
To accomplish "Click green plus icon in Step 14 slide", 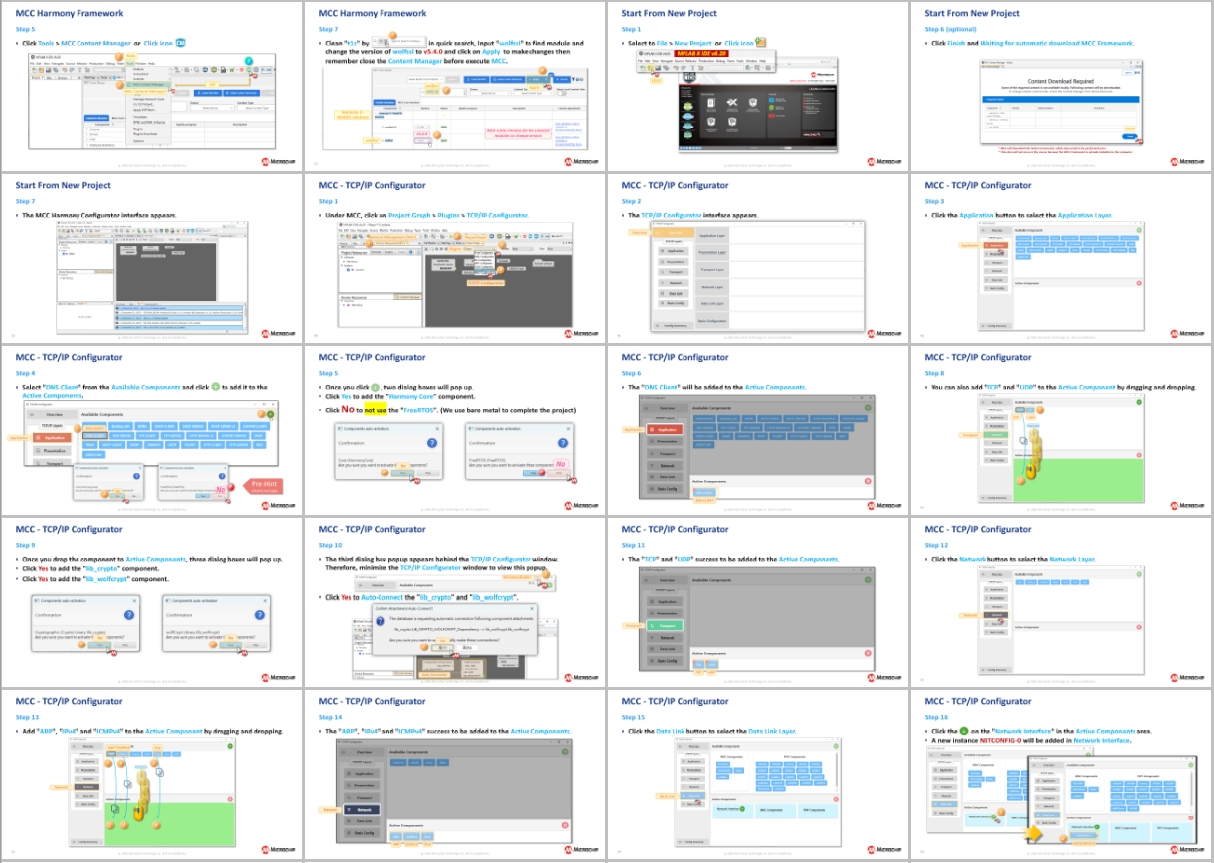I will (x=565, y=752).
